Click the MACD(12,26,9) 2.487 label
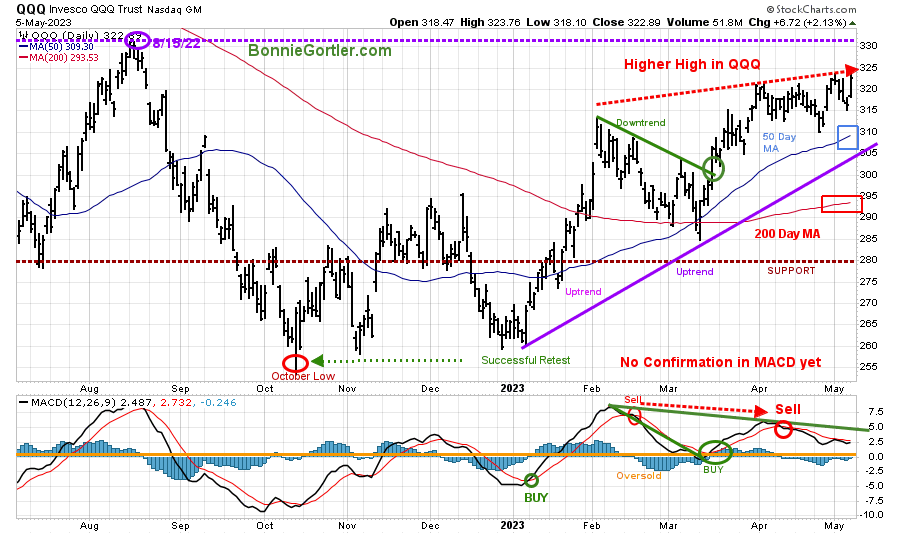The width and height of the screenshot is (900, 534). 86,403
